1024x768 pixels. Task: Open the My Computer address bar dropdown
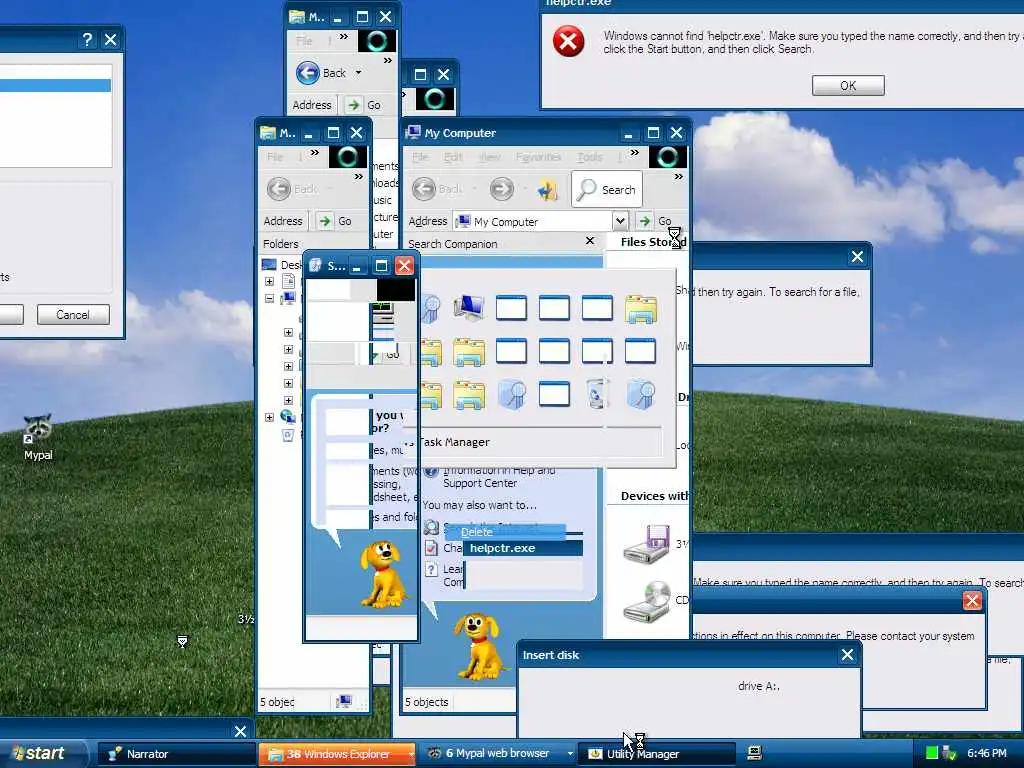(x=620, y=221)
